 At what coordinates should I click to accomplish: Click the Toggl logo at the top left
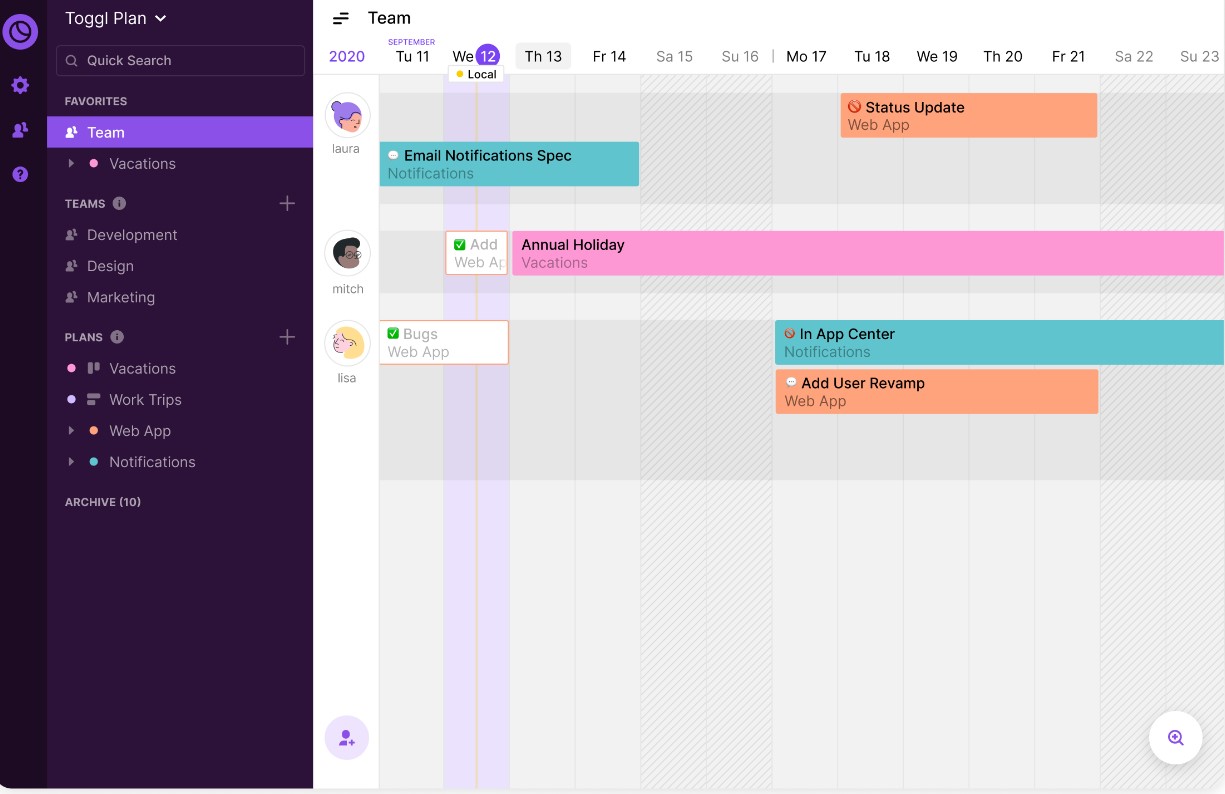20,31
